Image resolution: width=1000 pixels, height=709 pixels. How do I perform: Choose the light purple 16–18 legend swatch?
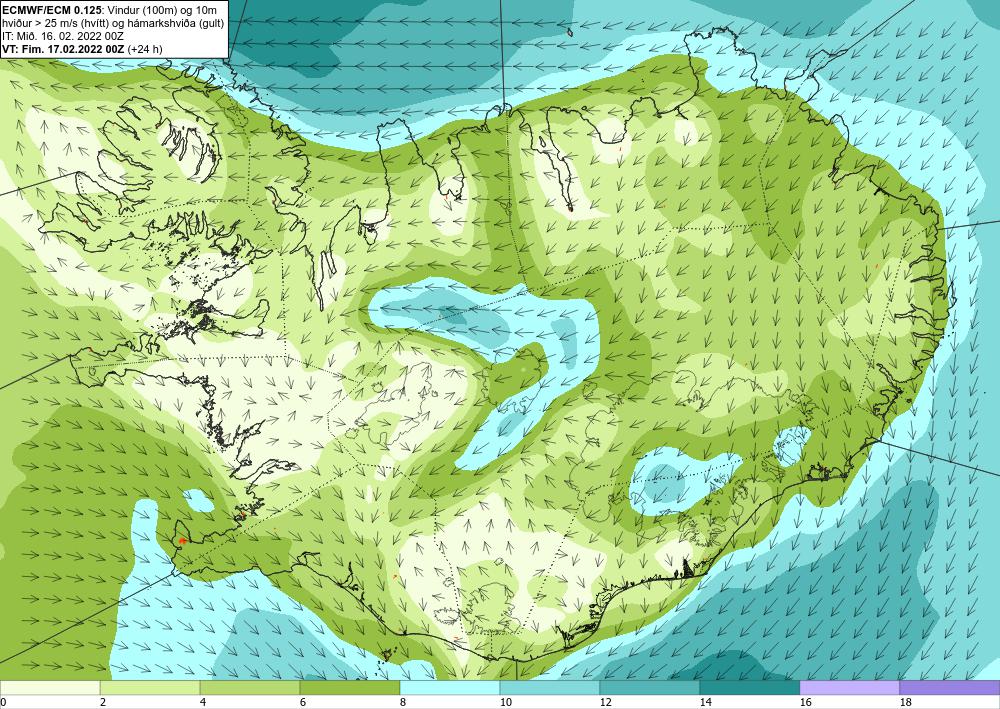pyautogui.click(x=849, y=688)
